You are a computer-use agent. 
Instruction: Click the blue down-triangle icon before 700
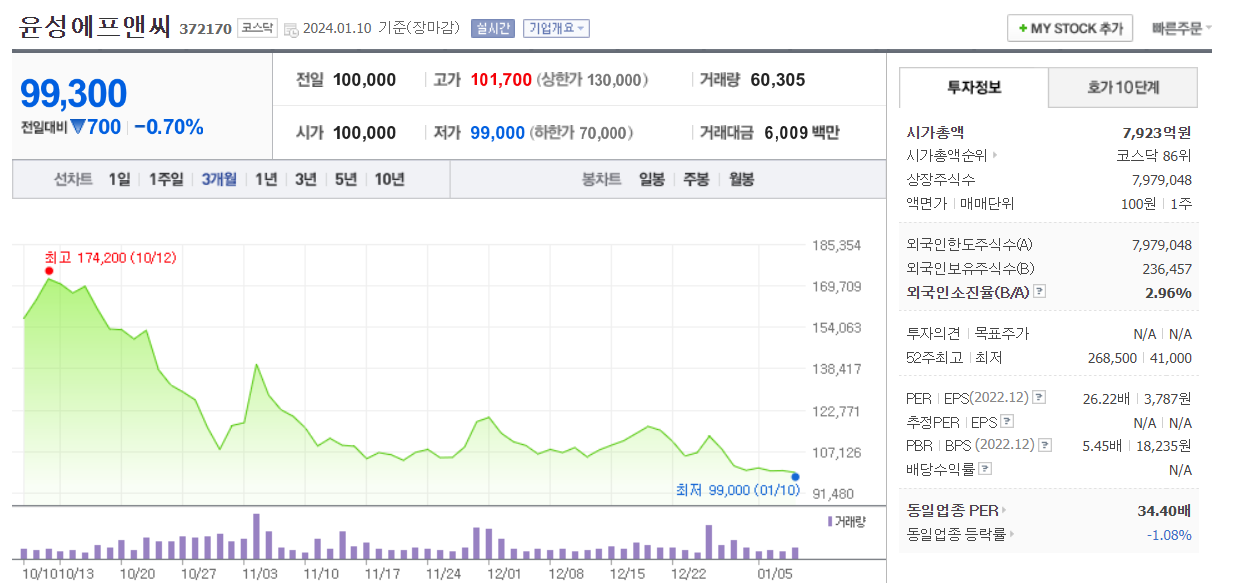pyautogui.click(x=78, y=127)
